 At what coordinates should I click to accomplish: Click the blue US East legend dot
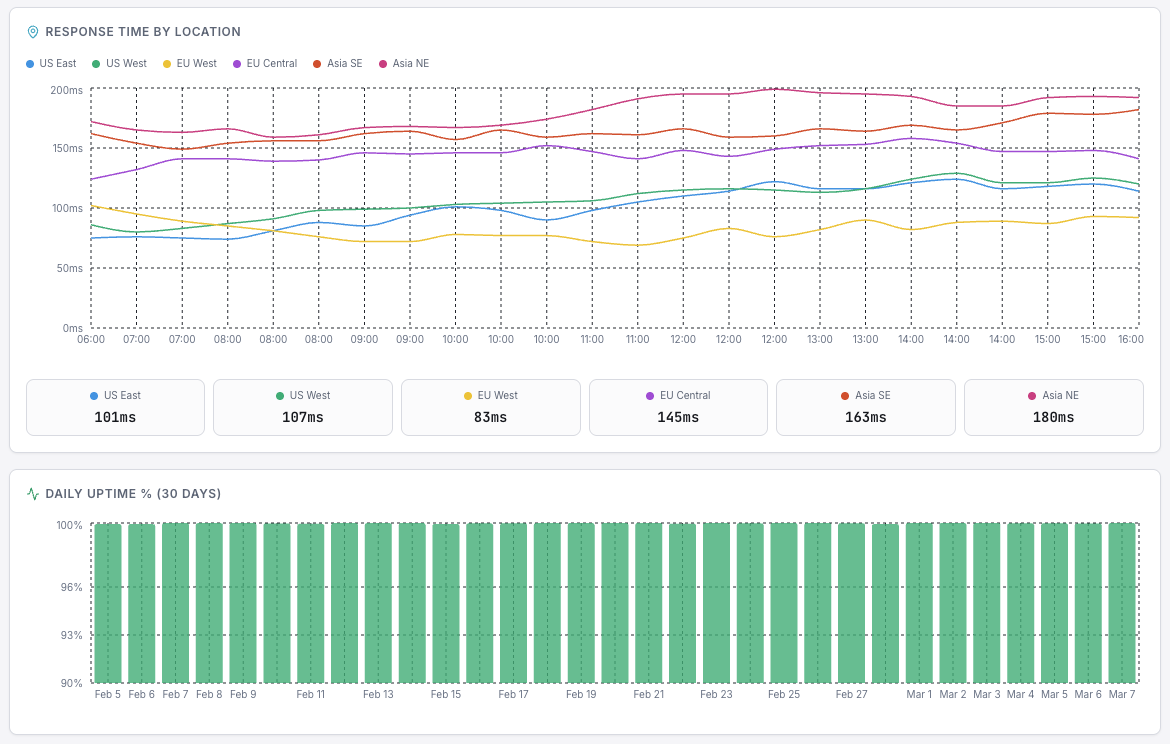point(32,63)
